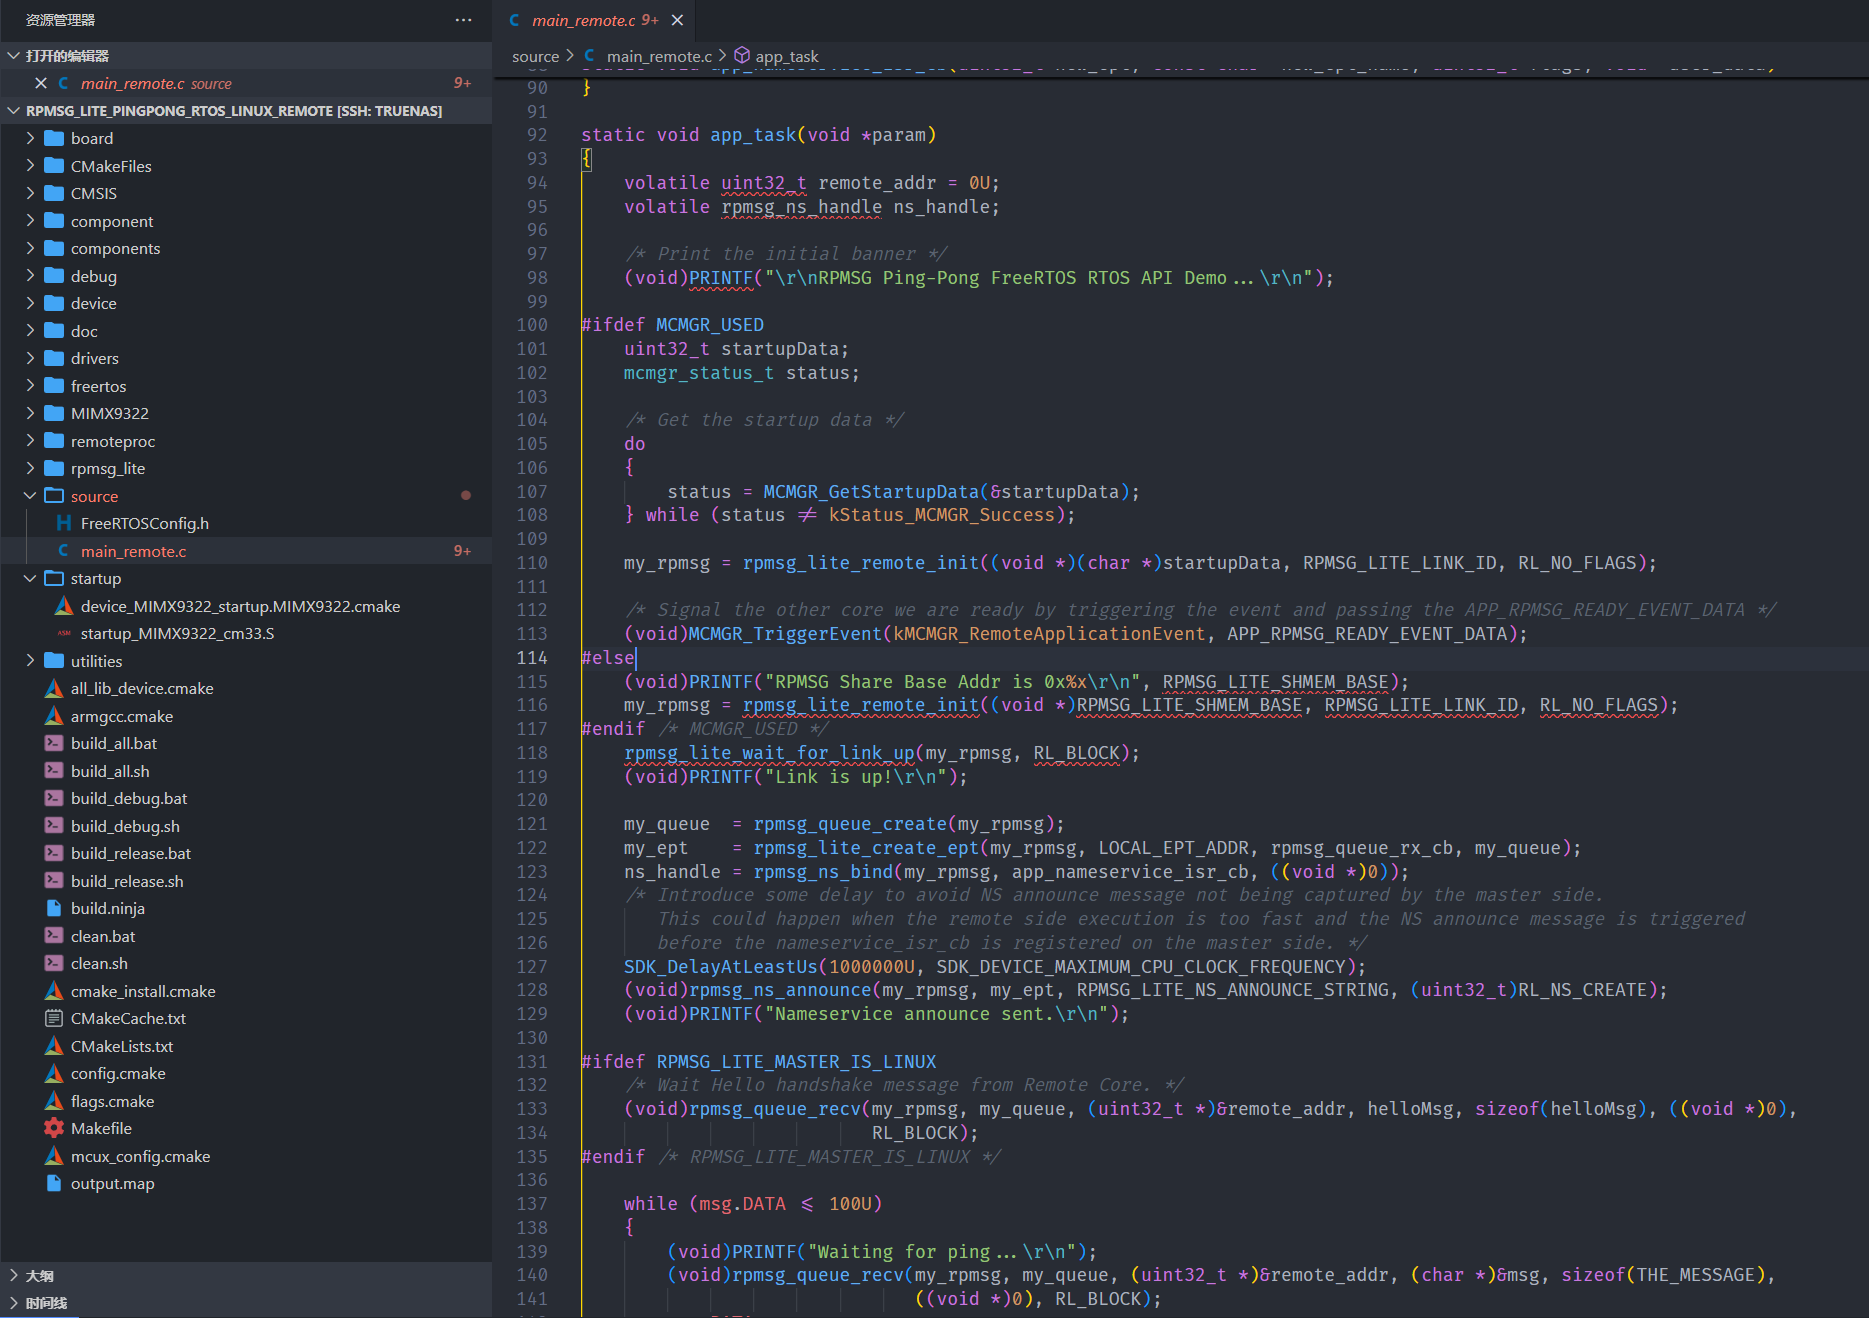Screen dimensions: 1869x1318
Task: Click SDK_DelayAtLeastUs call on line 127
Action: [x=721, y=967]
